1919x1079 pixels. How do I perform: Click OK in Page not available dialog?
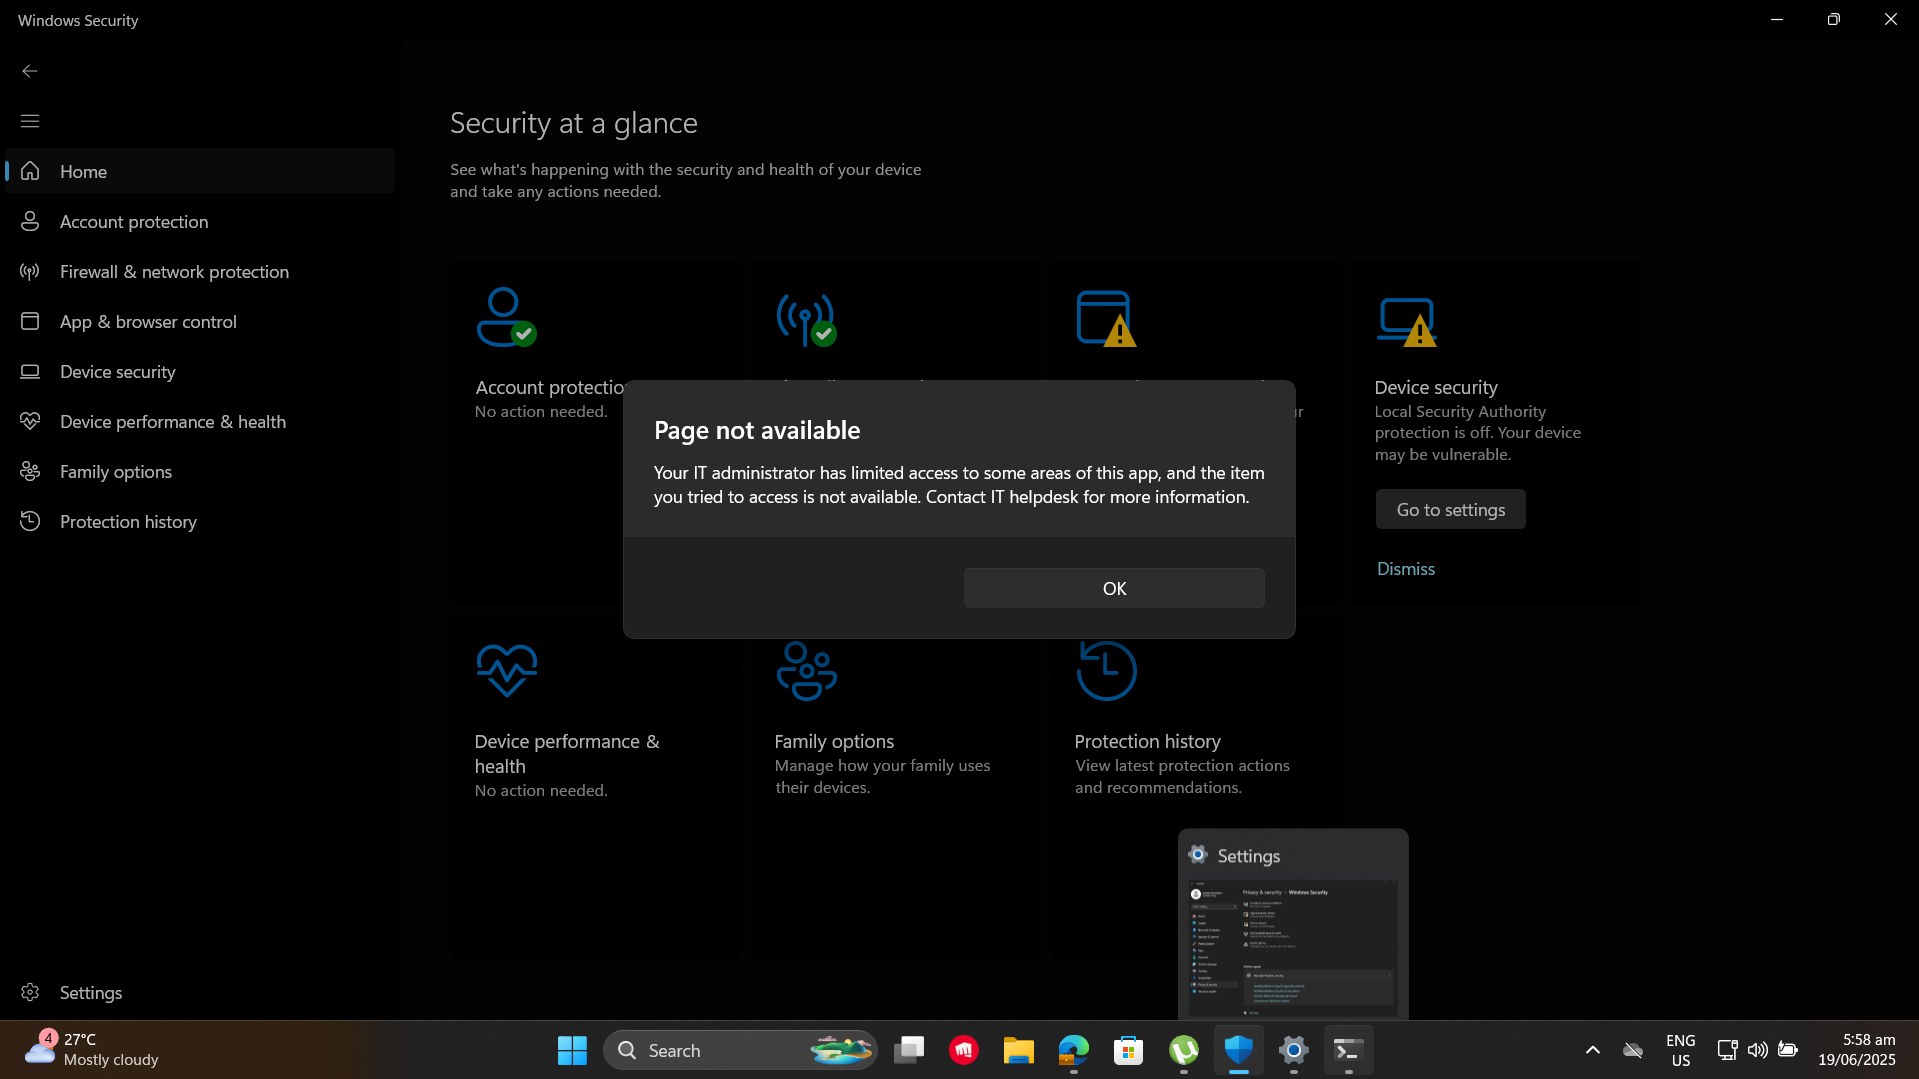[1114, 588]
